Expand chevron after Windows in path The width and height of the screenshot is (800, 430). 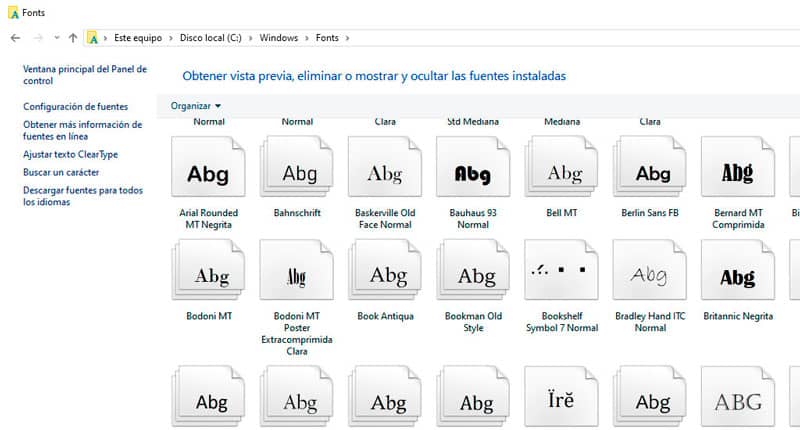tap(307, 38)
